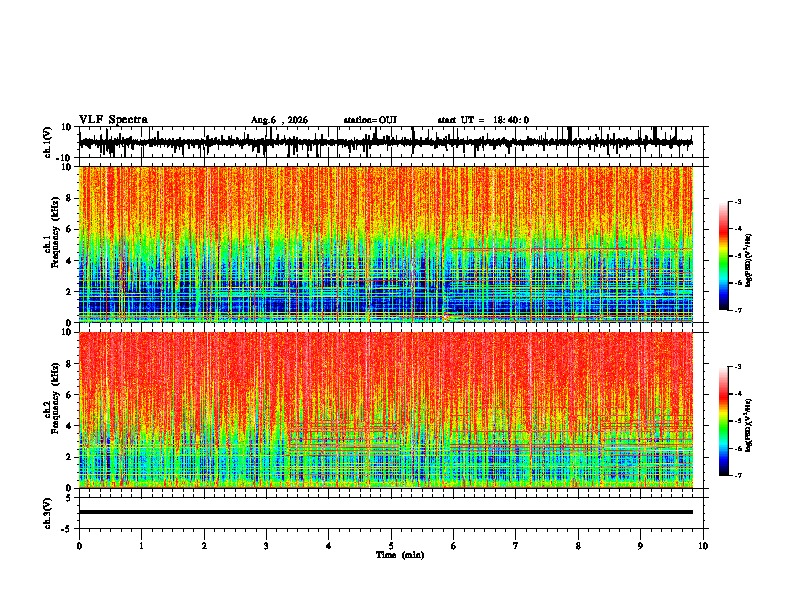The width and height of the screenshot is (792, 612).
Task: Click the "6" kHz tick of ch.2 spectrogram
Action: (x=69, y=395)
